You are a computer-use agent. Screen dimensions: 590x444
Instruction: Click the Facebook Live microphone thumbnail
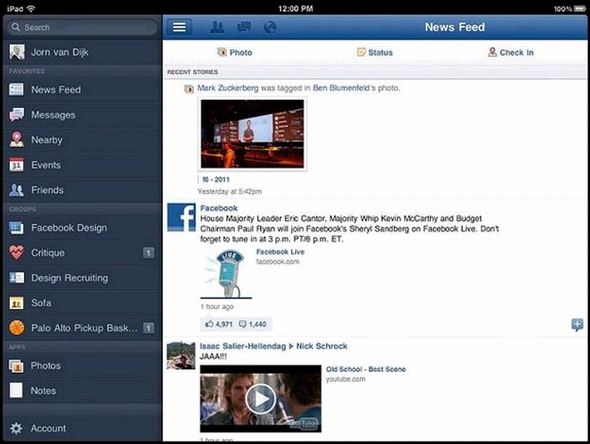(226, 274)
